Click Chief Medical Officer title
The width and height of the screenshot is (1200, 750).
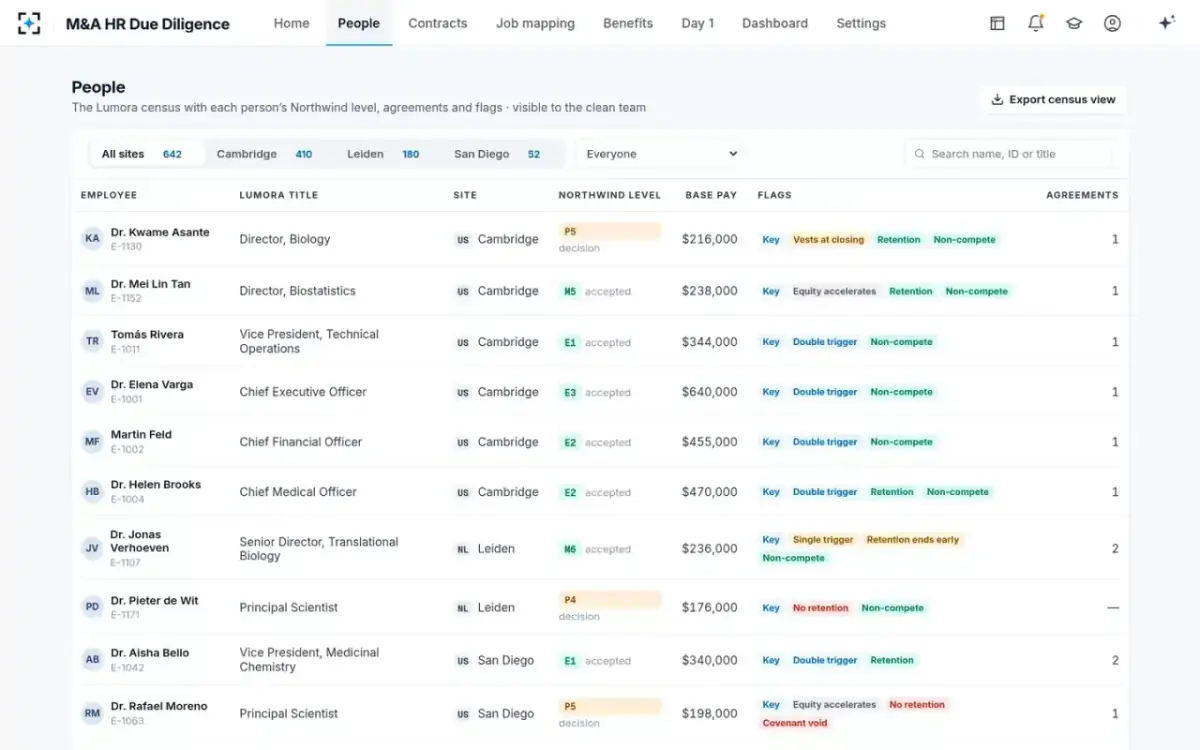[x=298, y=492]
